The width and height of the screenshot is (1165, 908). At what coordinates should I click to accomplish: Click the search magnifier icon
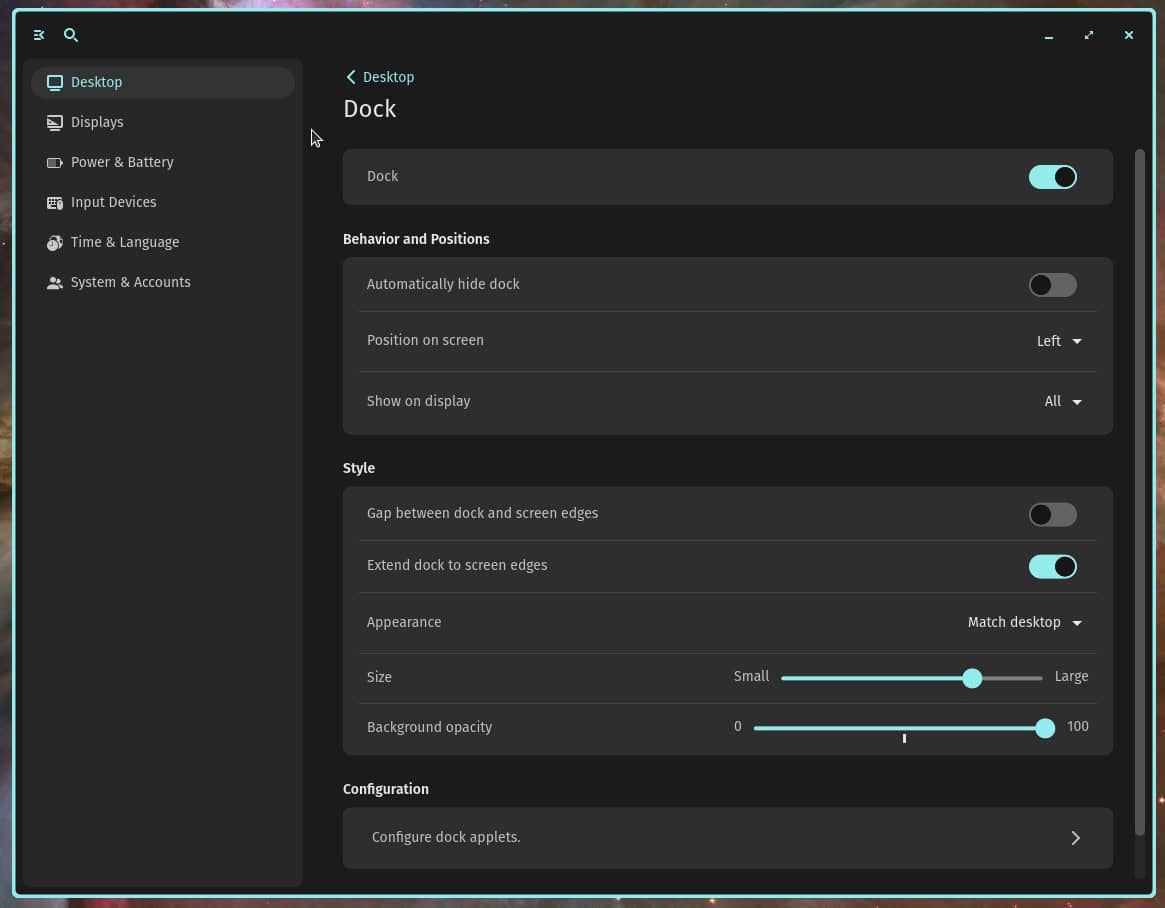pyautogui.click(x=70, y=35)
